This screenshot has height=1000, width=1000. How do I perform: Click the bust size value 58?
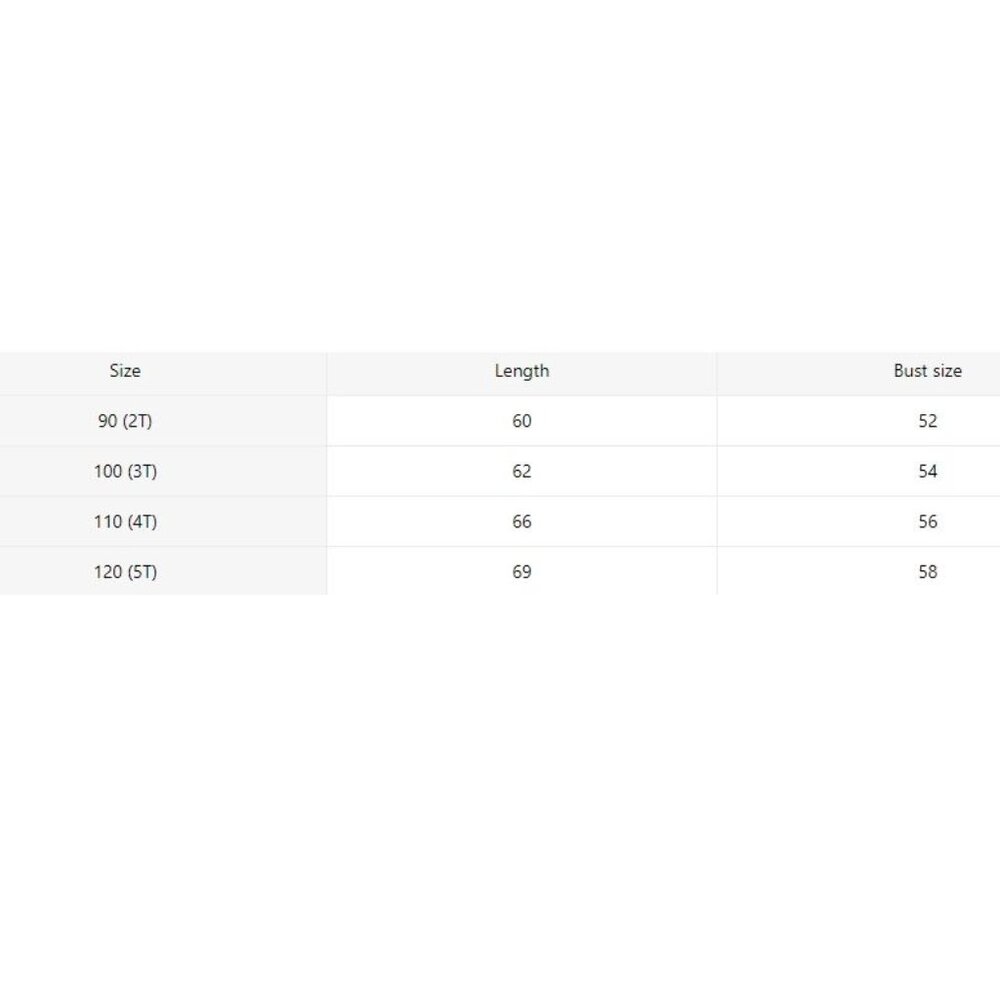(927, 572)
